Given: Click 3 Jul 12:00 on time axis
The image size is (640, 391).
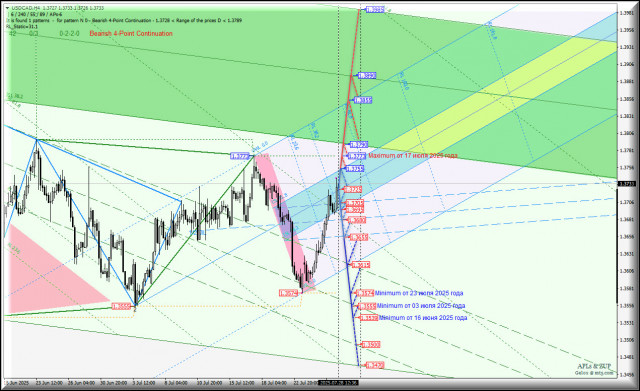Looking at the screenshot, I should (x=144, y=383).
